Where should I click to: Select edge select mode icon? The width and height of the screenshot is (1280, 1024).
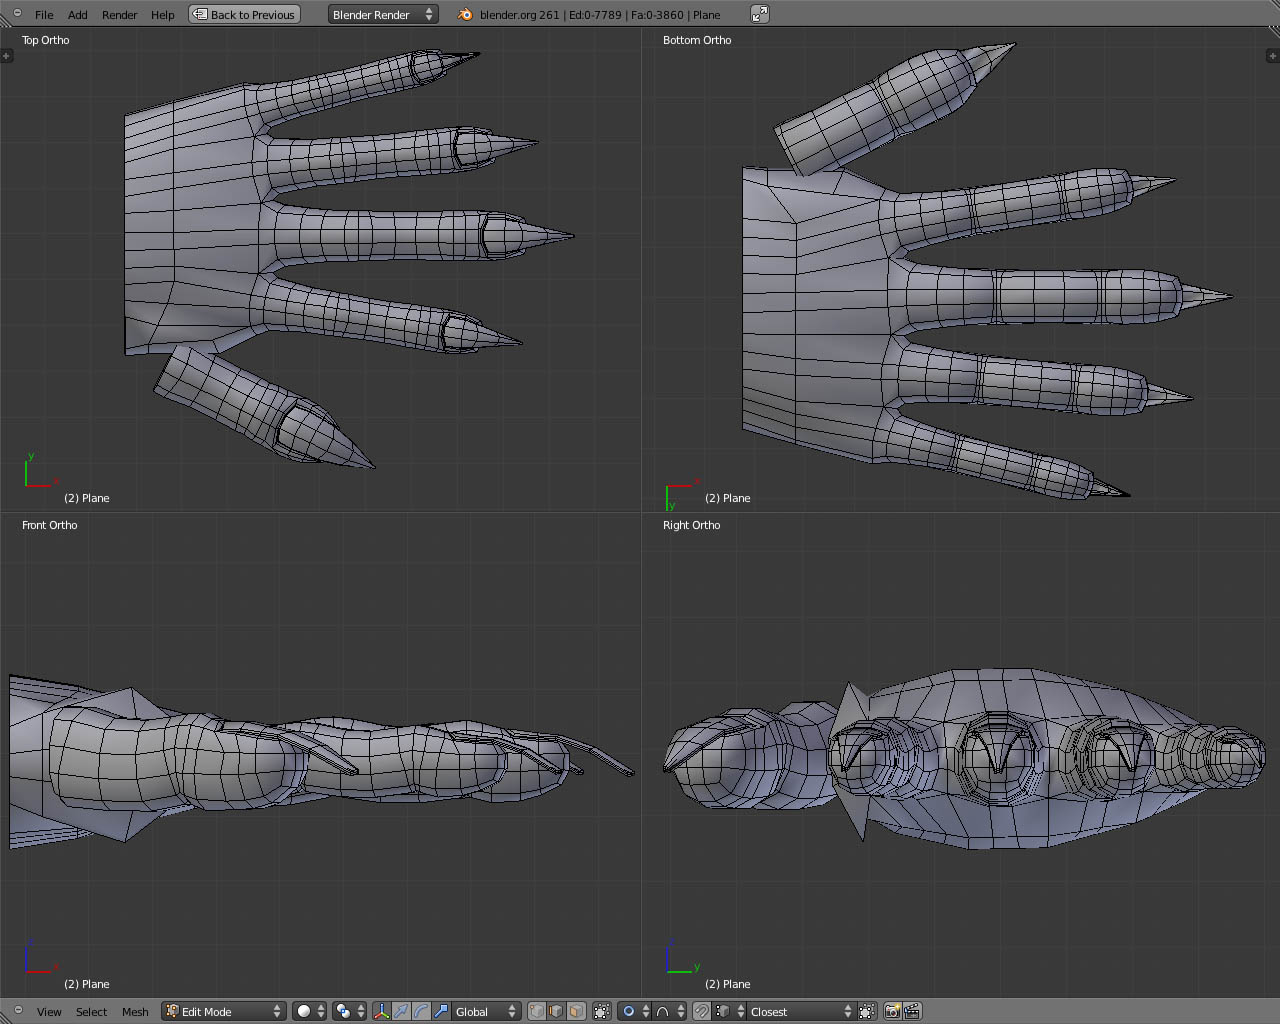coord(556,1011)
